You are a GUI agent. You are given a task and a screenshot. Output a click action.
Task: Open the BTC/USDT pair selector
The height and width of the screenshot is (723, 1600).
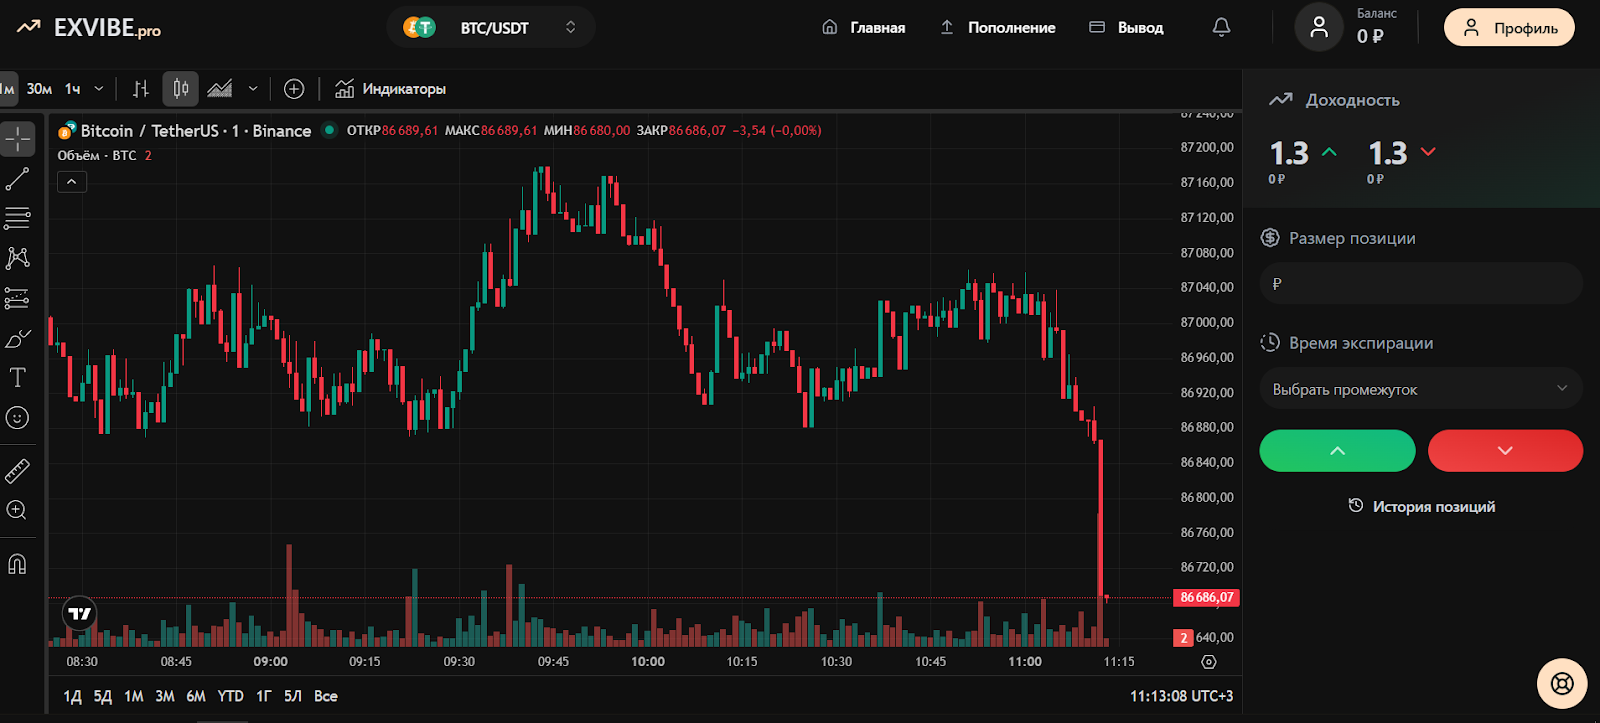491,28
